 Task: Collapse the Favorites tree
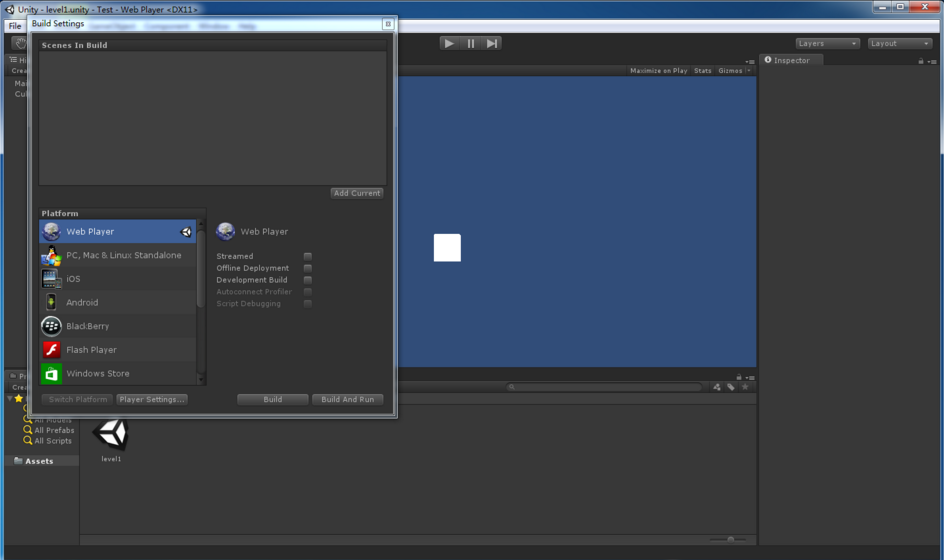point(10,398)
